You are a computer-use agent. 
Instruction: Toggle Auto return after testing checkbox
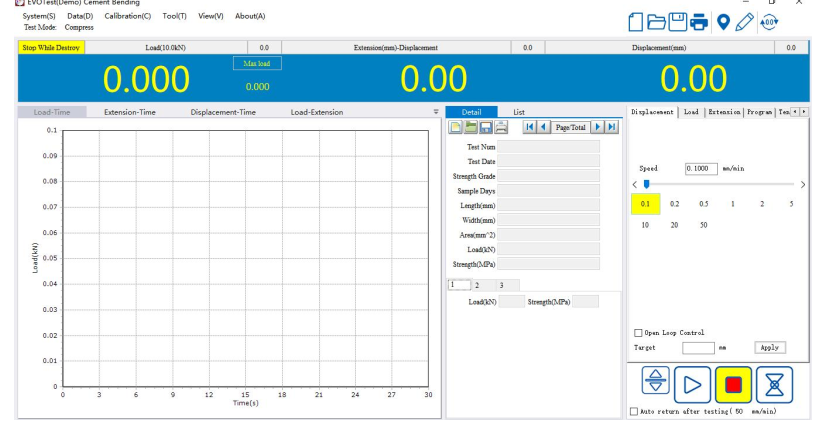coord(634,412)
